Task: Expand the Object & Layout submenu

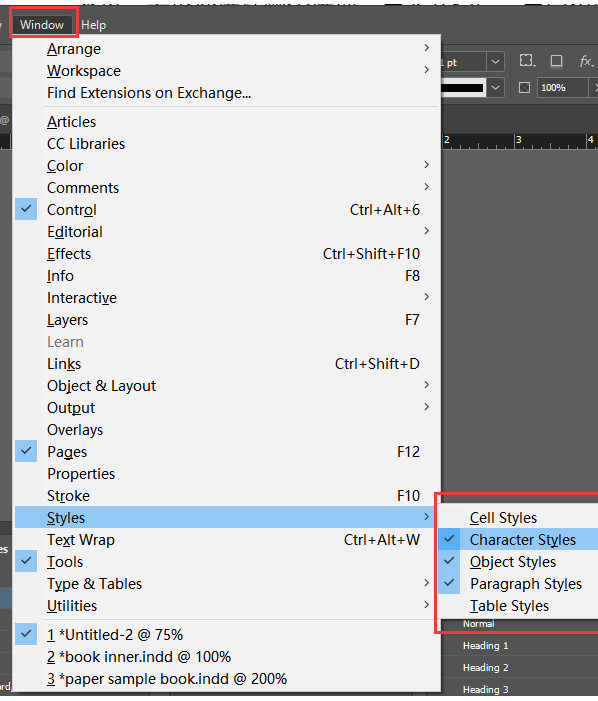Action: pos(227,385)
